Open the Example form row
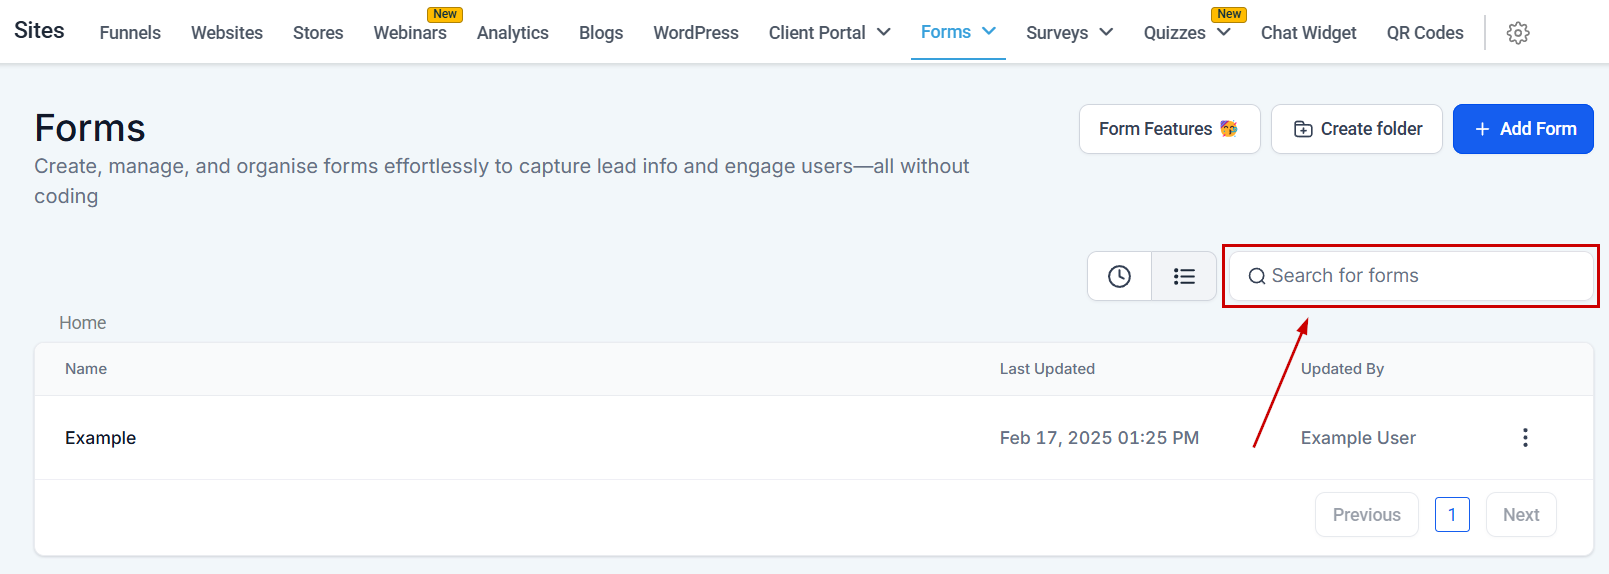 [101, 438]
